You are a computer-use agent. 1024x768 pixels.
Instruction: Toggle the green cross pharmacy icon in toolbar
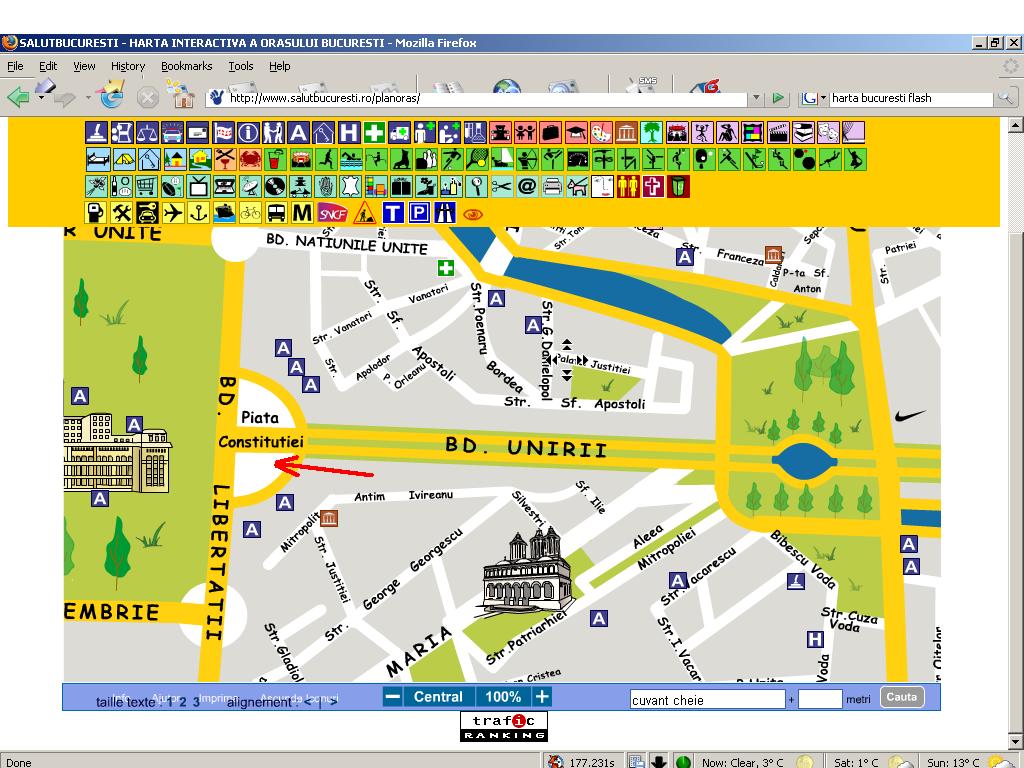coord(374,133)
